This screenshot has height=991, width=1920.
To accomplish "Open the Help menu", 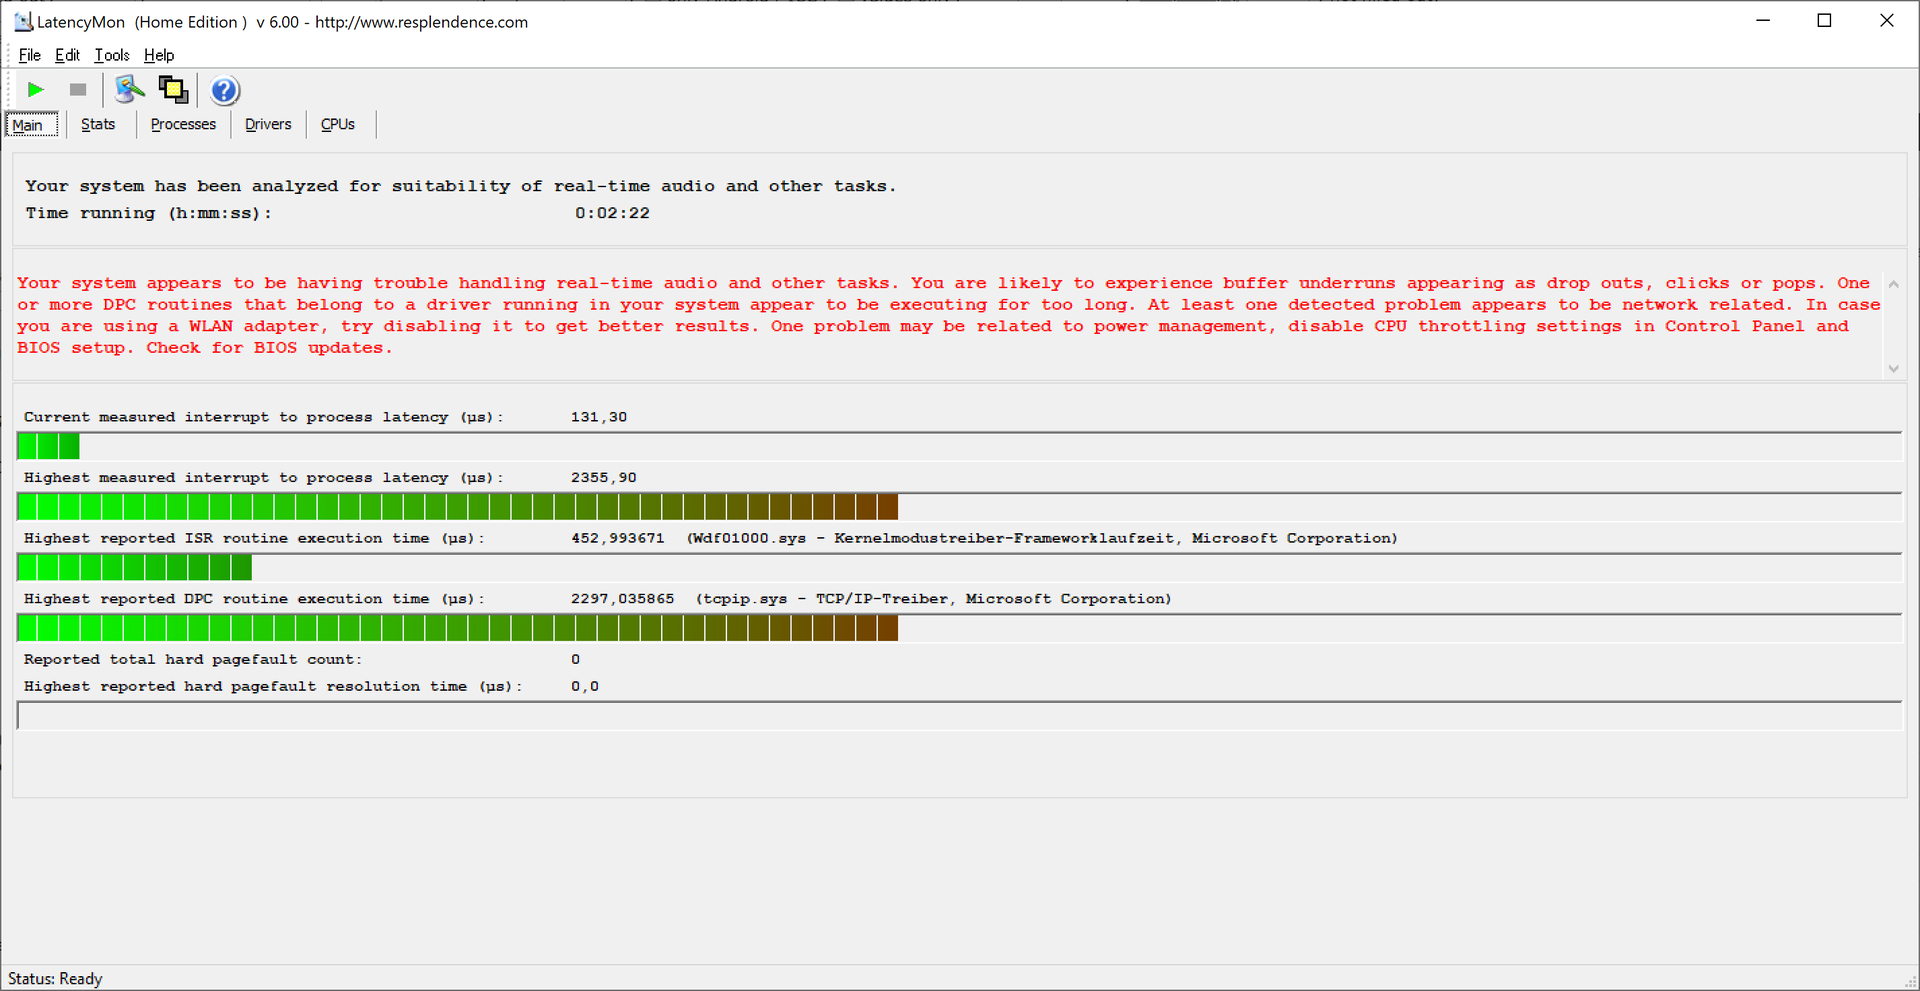I will 159,55.
